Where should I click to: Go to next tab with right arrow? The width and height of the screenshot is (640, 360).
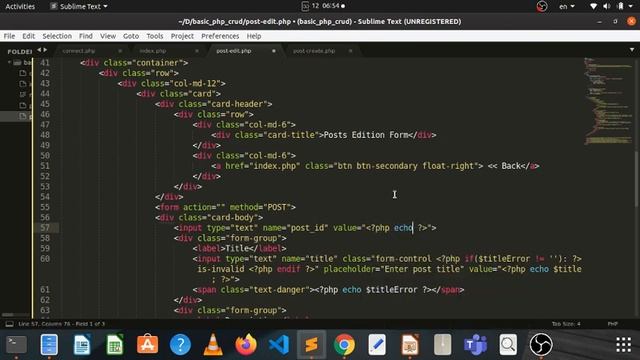click(x=45, y=50)
